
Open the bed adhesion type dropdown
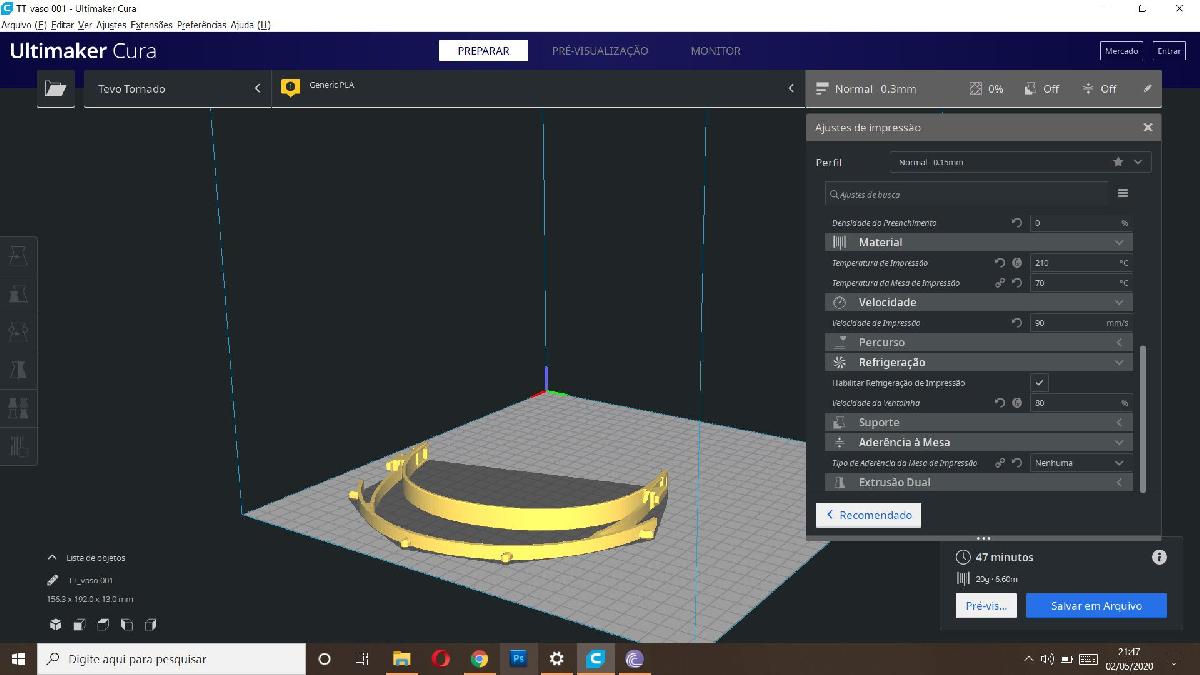[x=1080, y=463]
